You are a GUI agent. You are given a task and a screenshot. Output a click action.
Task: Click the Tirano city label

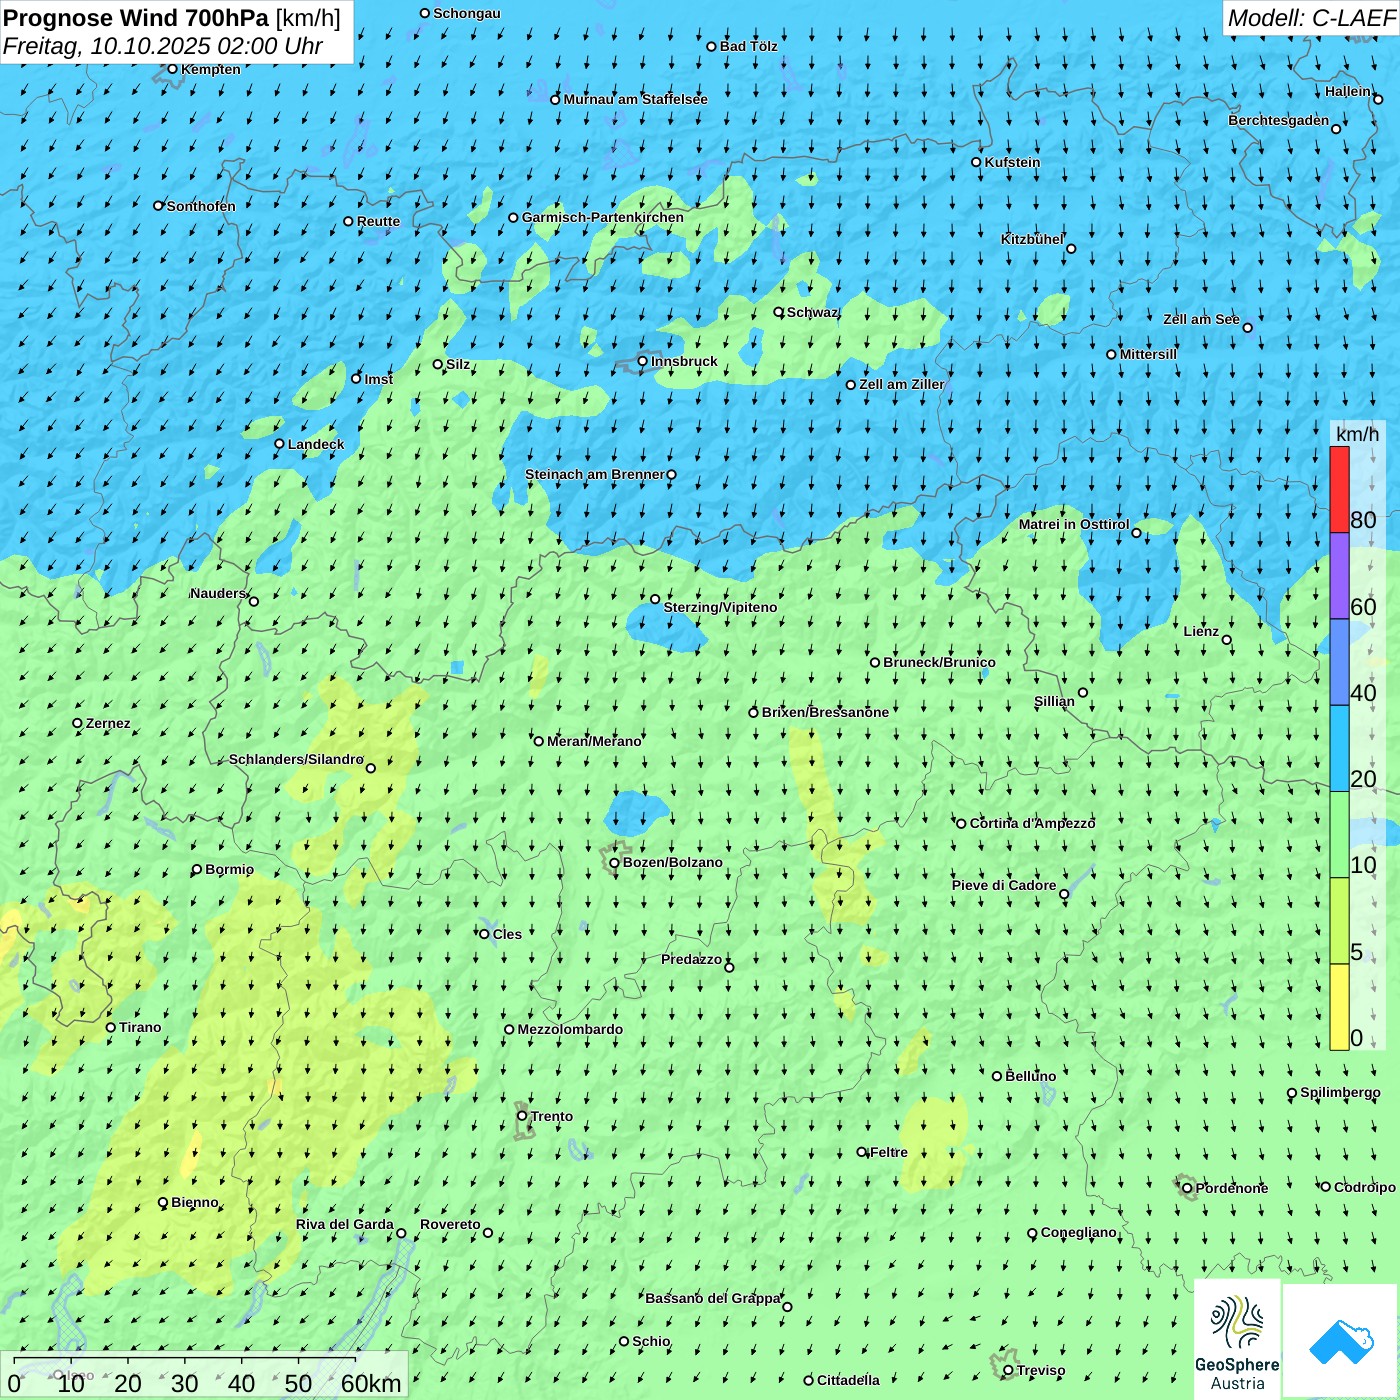coord(140,1027)
